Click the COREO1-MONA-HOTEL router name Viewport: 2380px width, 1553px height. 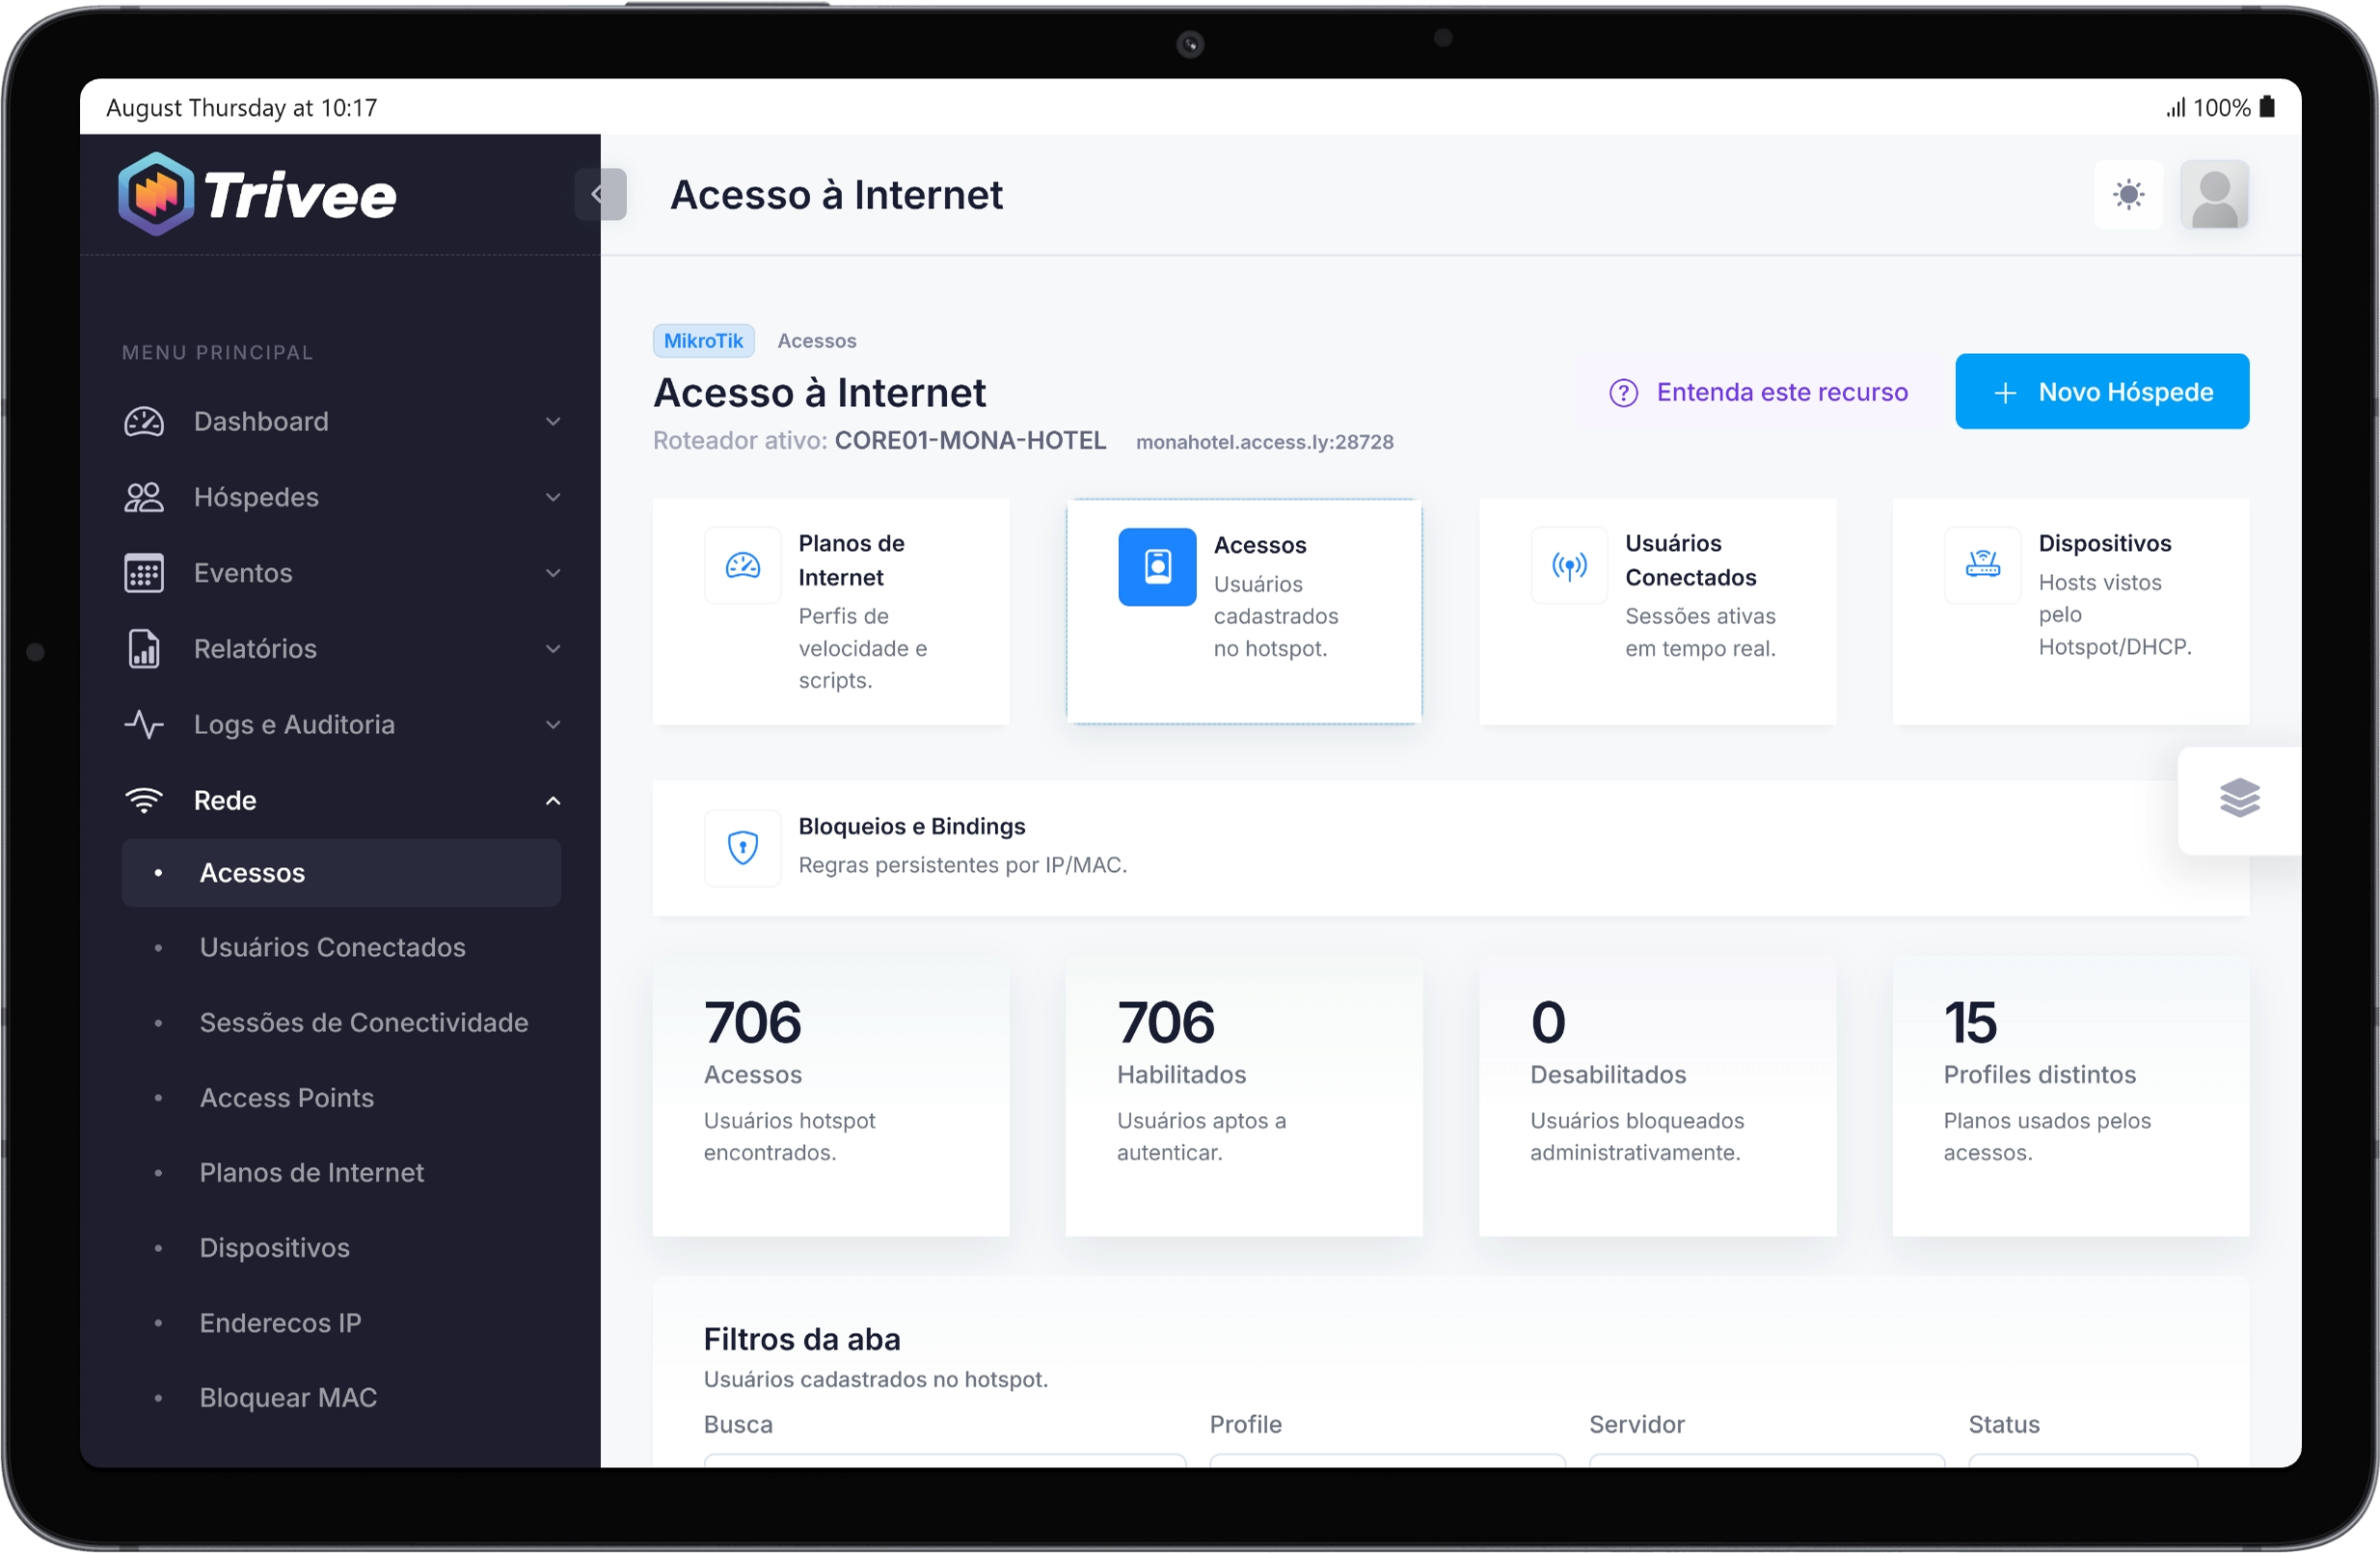pyautogui.click(x=970, y=441)
